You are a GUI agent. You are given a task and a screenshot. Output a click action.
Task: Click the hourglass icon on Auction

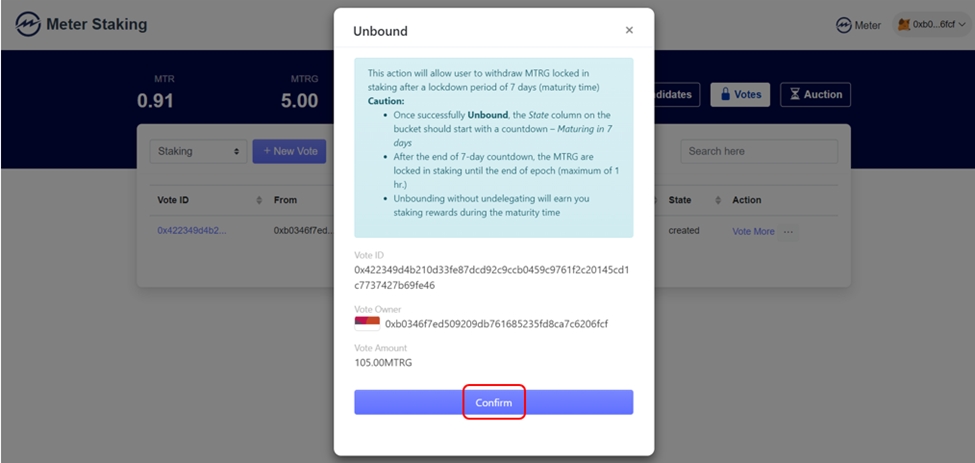pos(795,95)
